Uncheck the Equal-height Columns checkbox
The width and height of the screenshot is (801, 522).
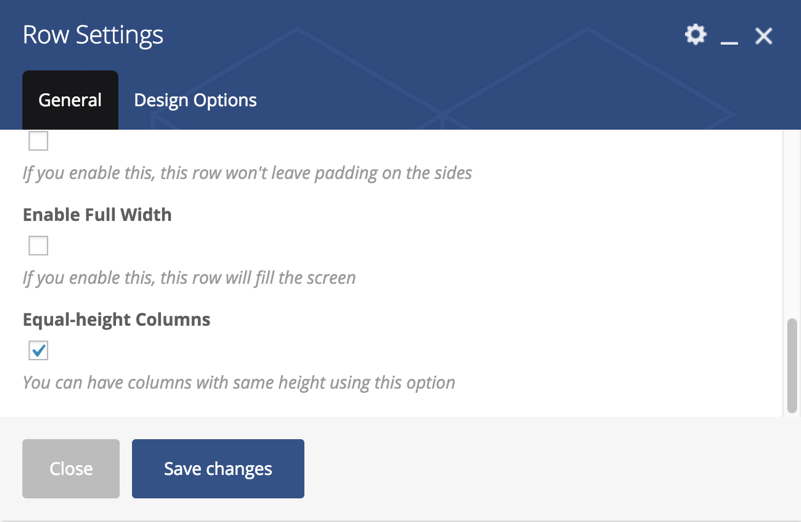click(38, 350)
